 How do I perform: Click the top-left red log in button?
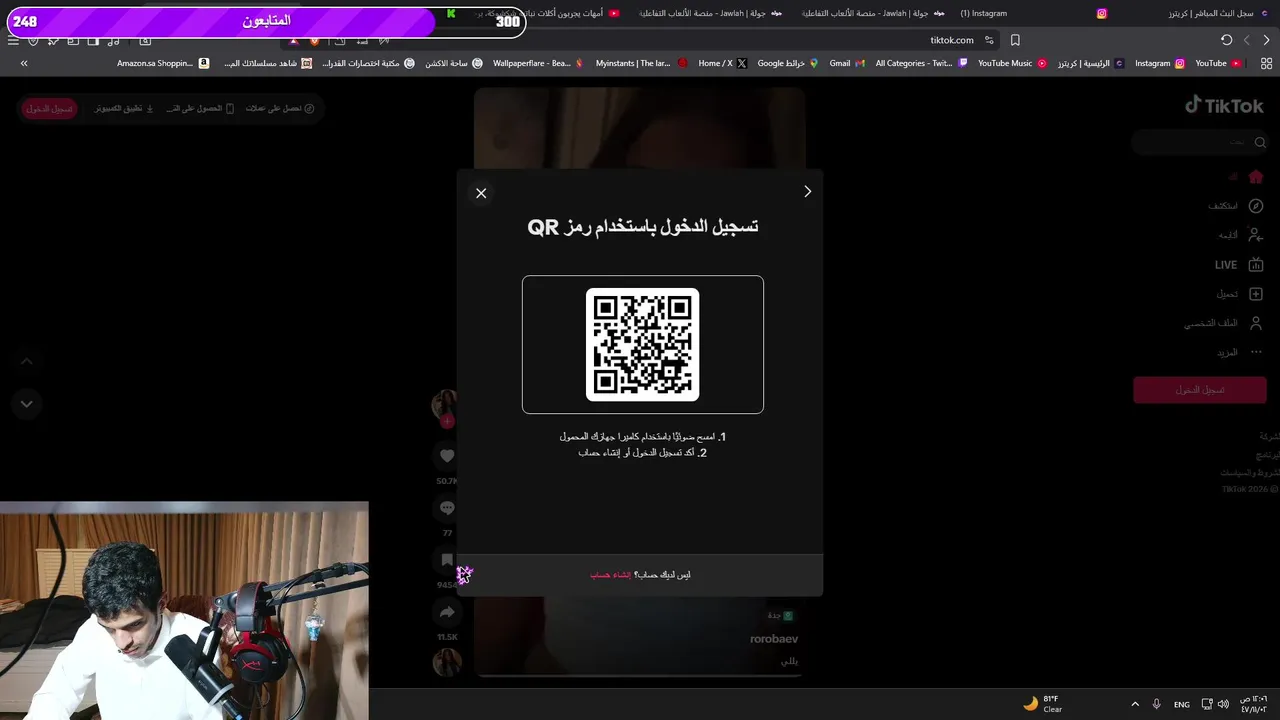(x=49, y=108)
